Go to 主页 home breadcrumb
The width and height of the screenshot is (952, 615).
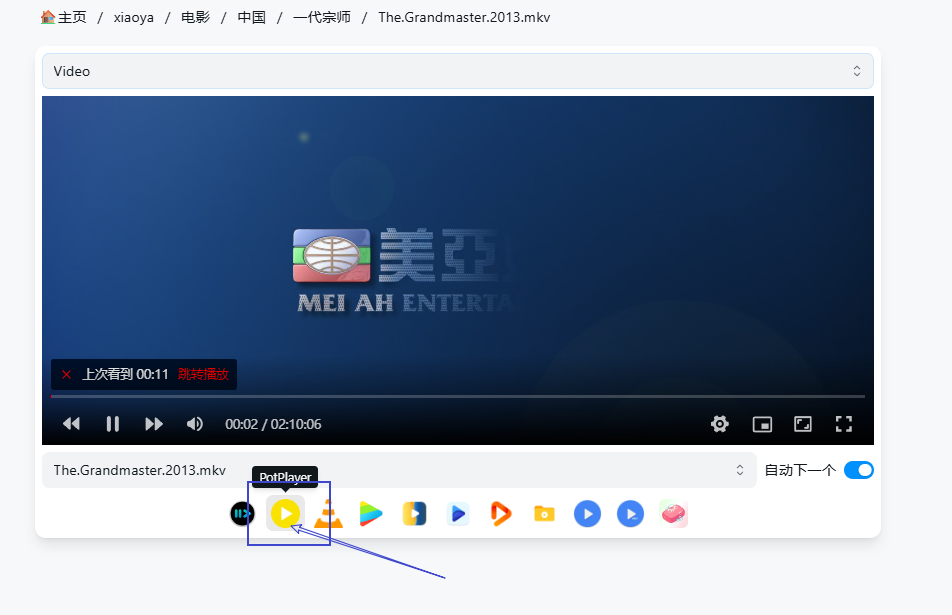(64, 17)
